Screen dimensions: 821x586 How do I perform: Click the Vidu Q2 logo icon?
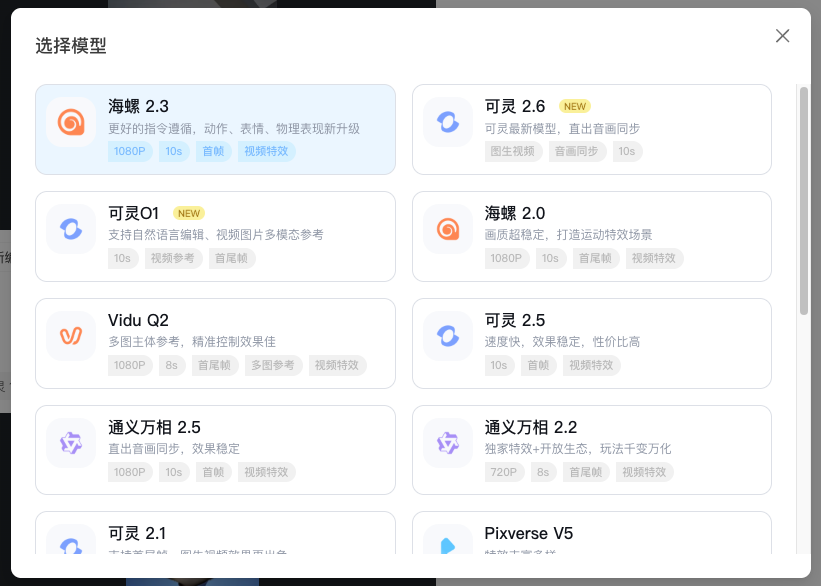[71, 336]
